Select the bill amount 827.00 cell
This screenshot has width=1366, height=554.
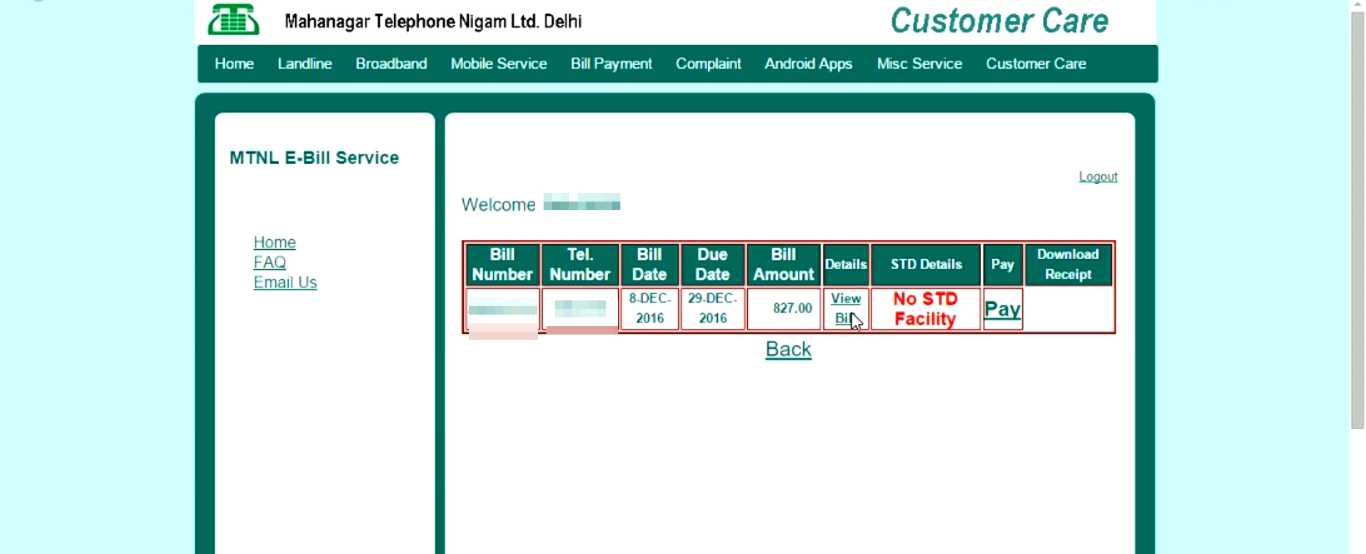click(x=784, y=309)
